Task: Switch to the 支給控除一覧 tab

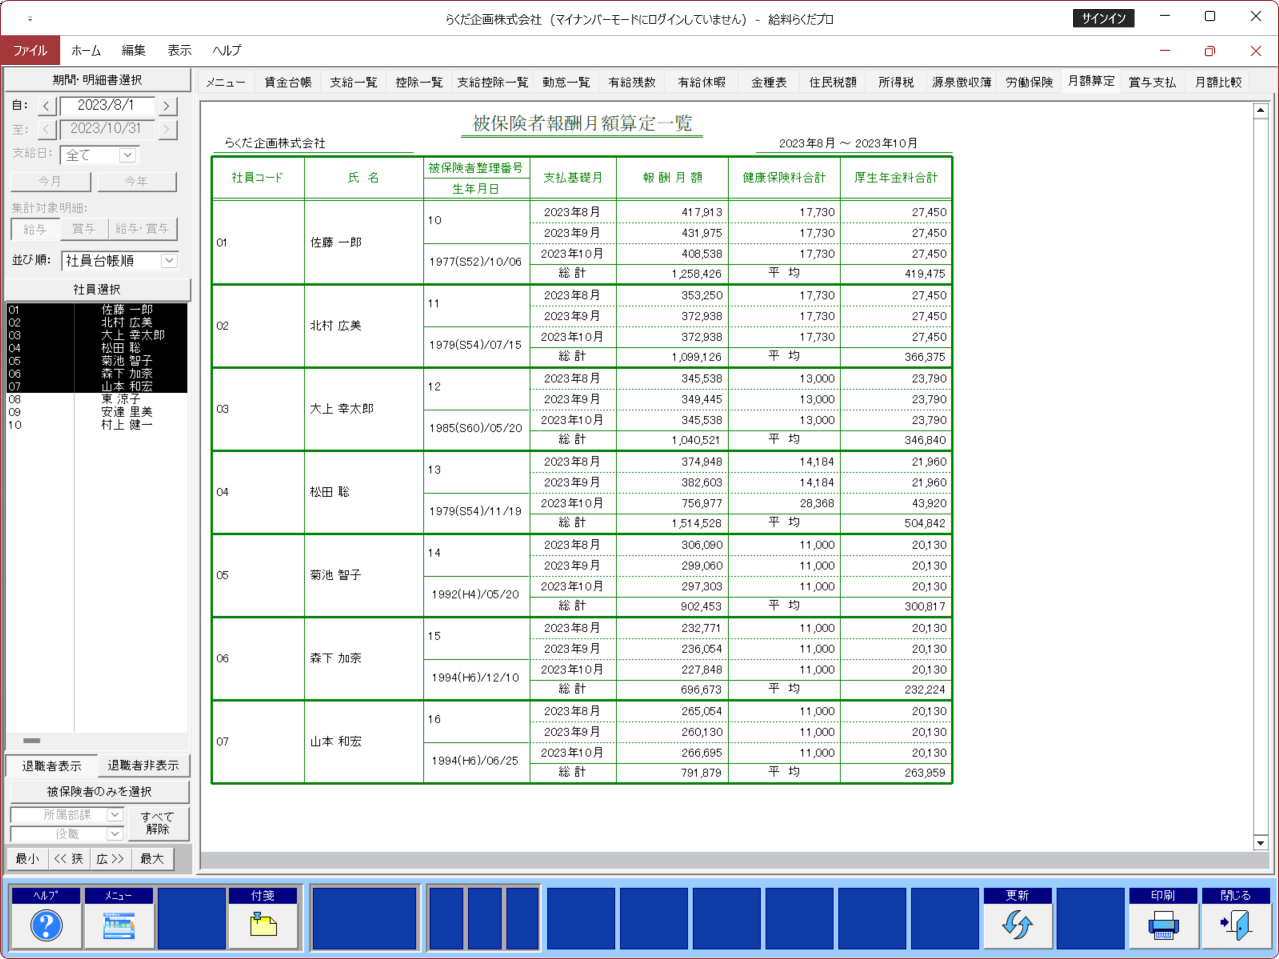Action: pos(493,82)
